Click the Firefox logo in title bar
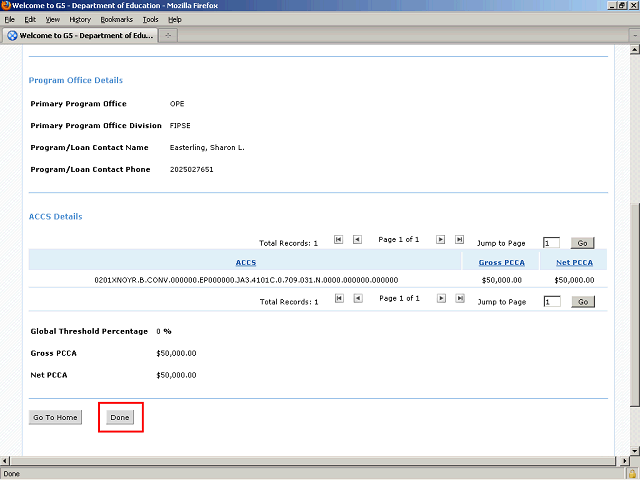The image size is (640, 480). (6, 5)
